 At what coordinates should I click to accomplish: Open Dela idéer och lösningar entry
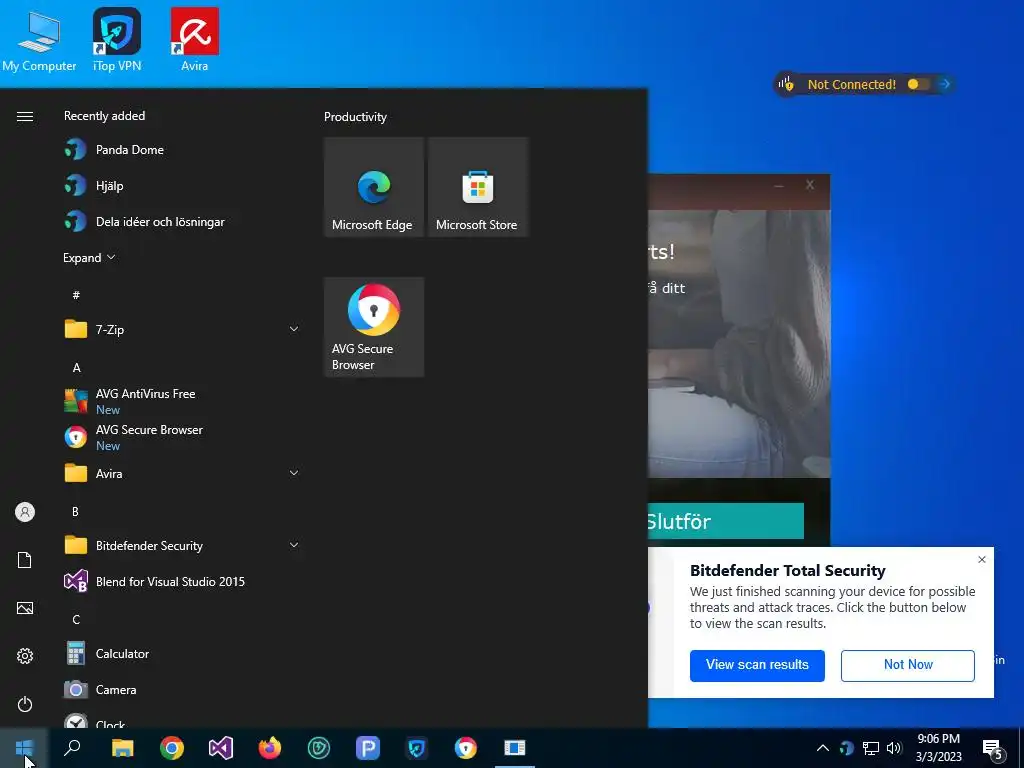tap(182, 221)
